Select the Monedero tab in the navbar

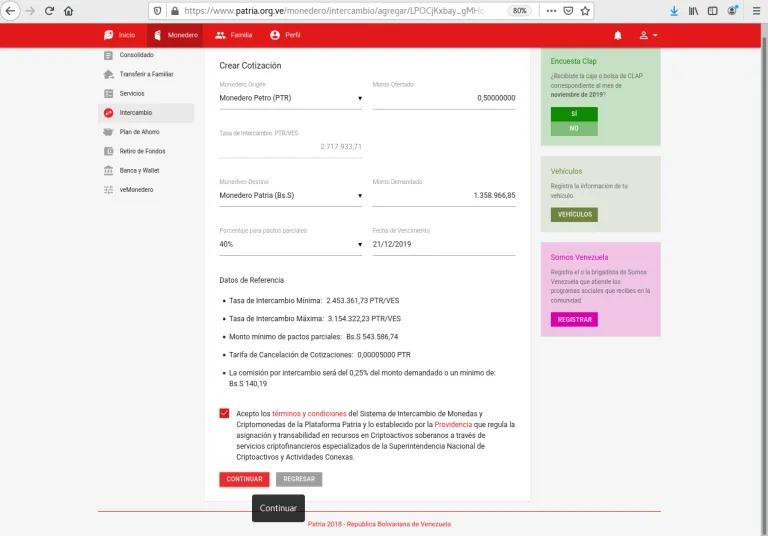tap(175, 35)
